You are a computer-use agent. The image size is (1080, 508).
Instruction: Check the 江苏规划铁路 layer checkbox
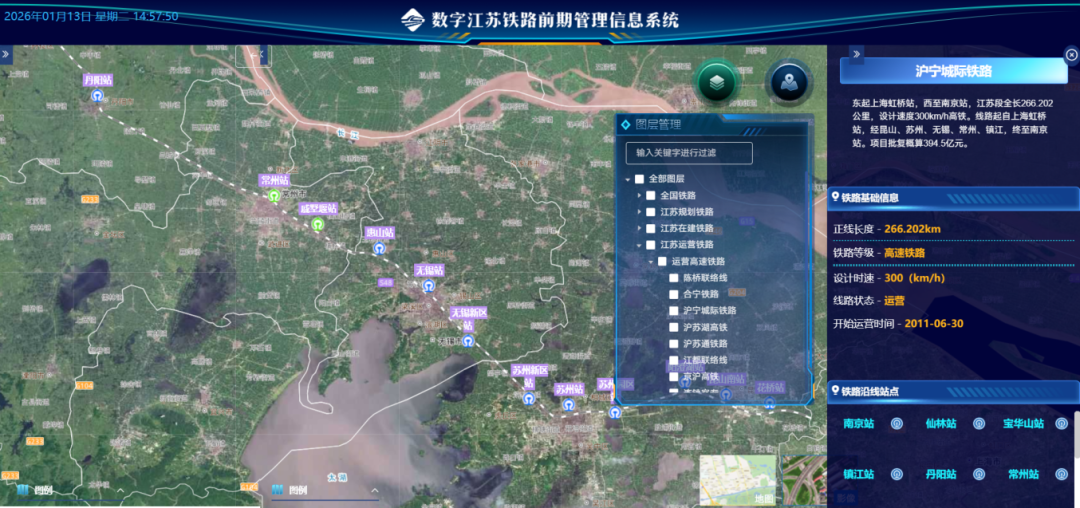650,212
